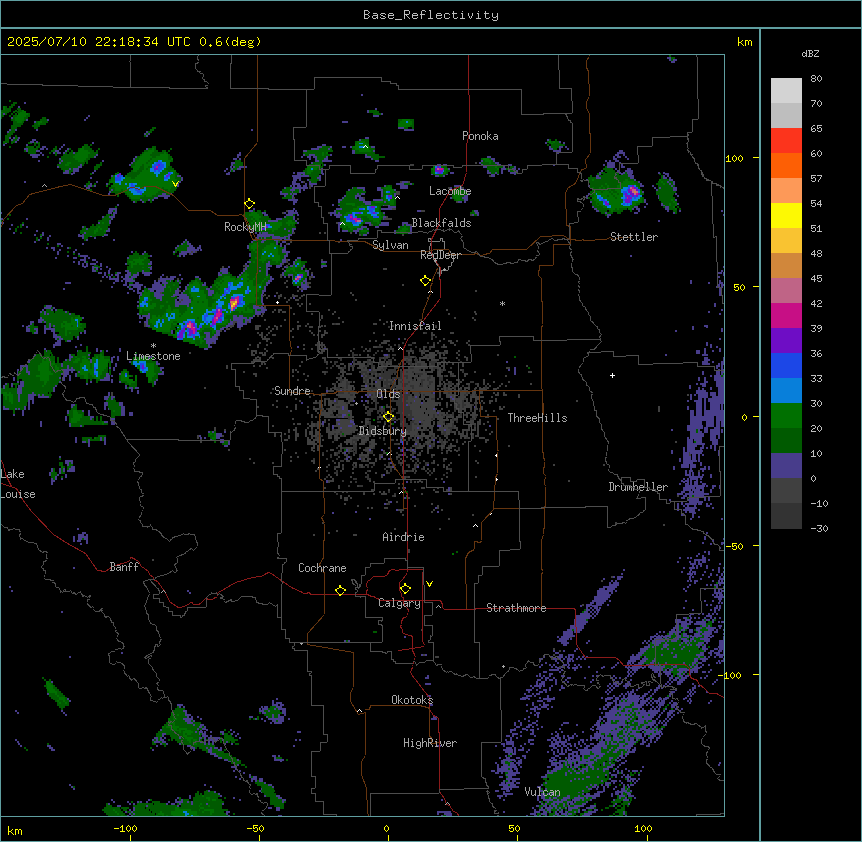Select the yellow diamond marker between Olds and Didsbury
862x842 pixels.
[388, 417]
